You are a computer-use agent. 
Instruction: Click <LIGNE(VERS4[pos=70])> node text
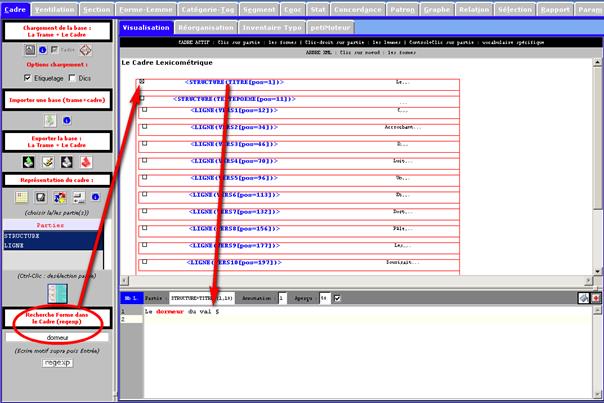[x=234, y=161]
